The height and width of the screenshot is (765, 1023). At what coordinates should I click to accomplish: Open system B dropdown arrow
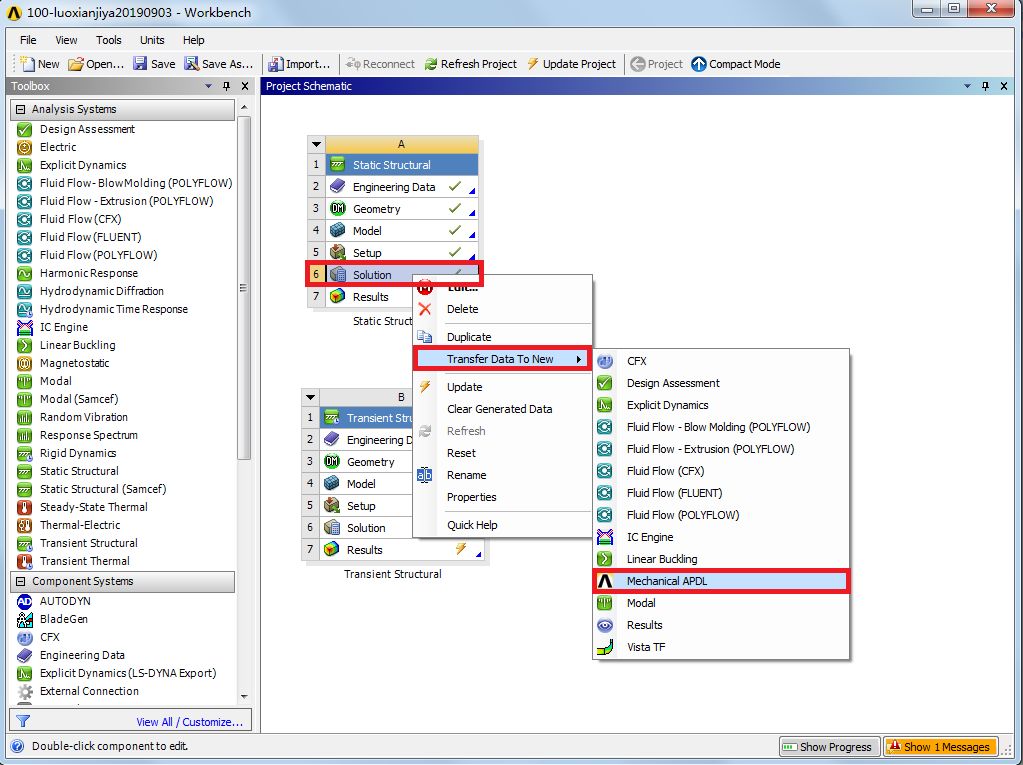point(311,397)
